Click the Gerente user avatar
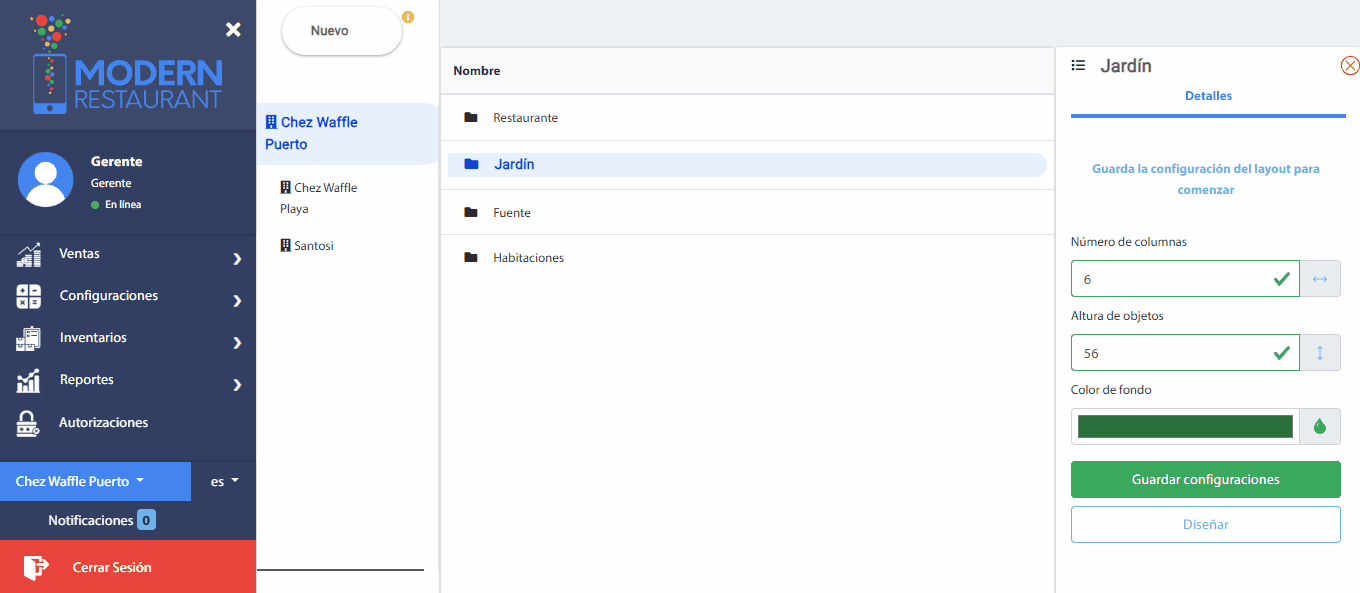 click(46, 180)
